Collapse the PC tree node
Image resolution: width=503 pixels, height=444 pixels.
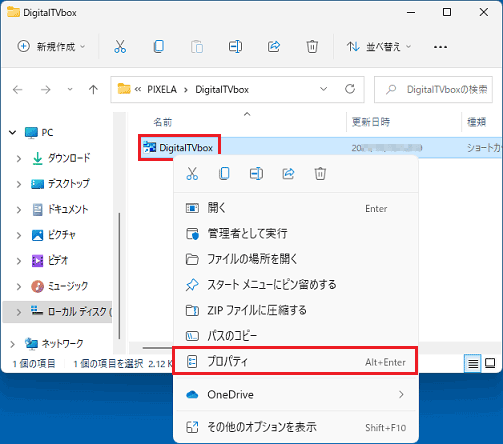(13, 133)
